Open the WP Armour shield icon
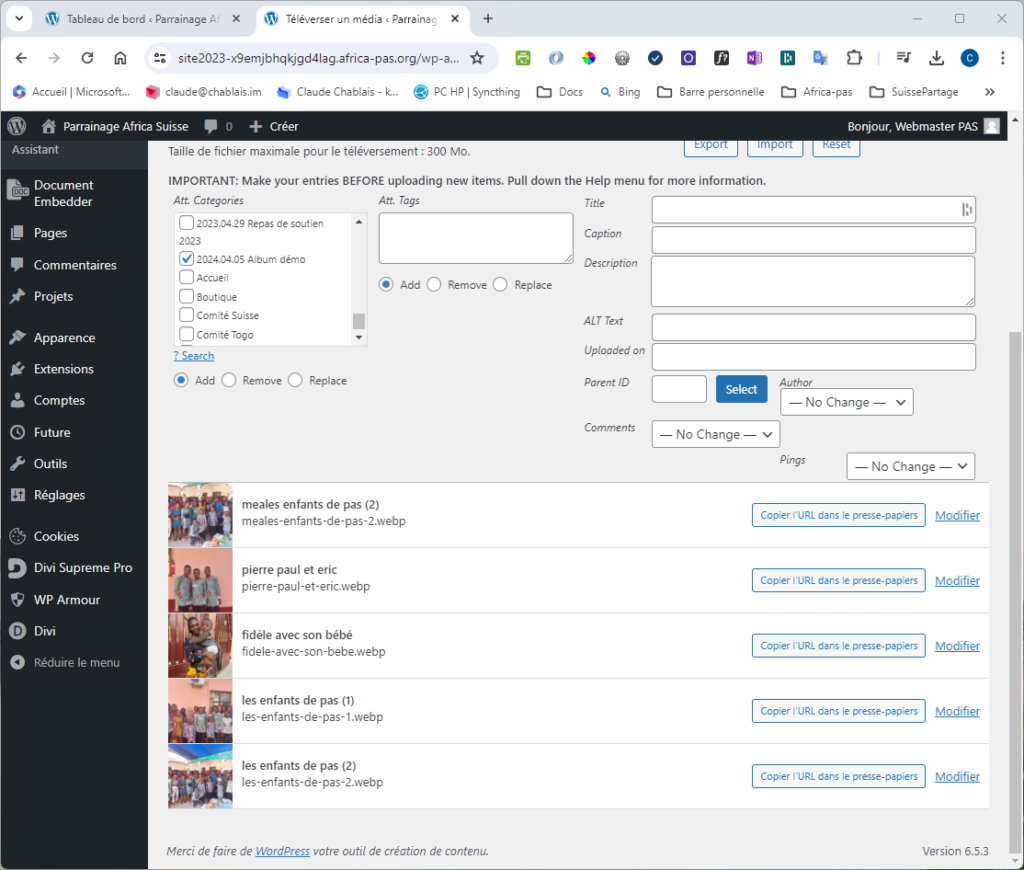The image size is (1024, 870). (x=17, y=600)
